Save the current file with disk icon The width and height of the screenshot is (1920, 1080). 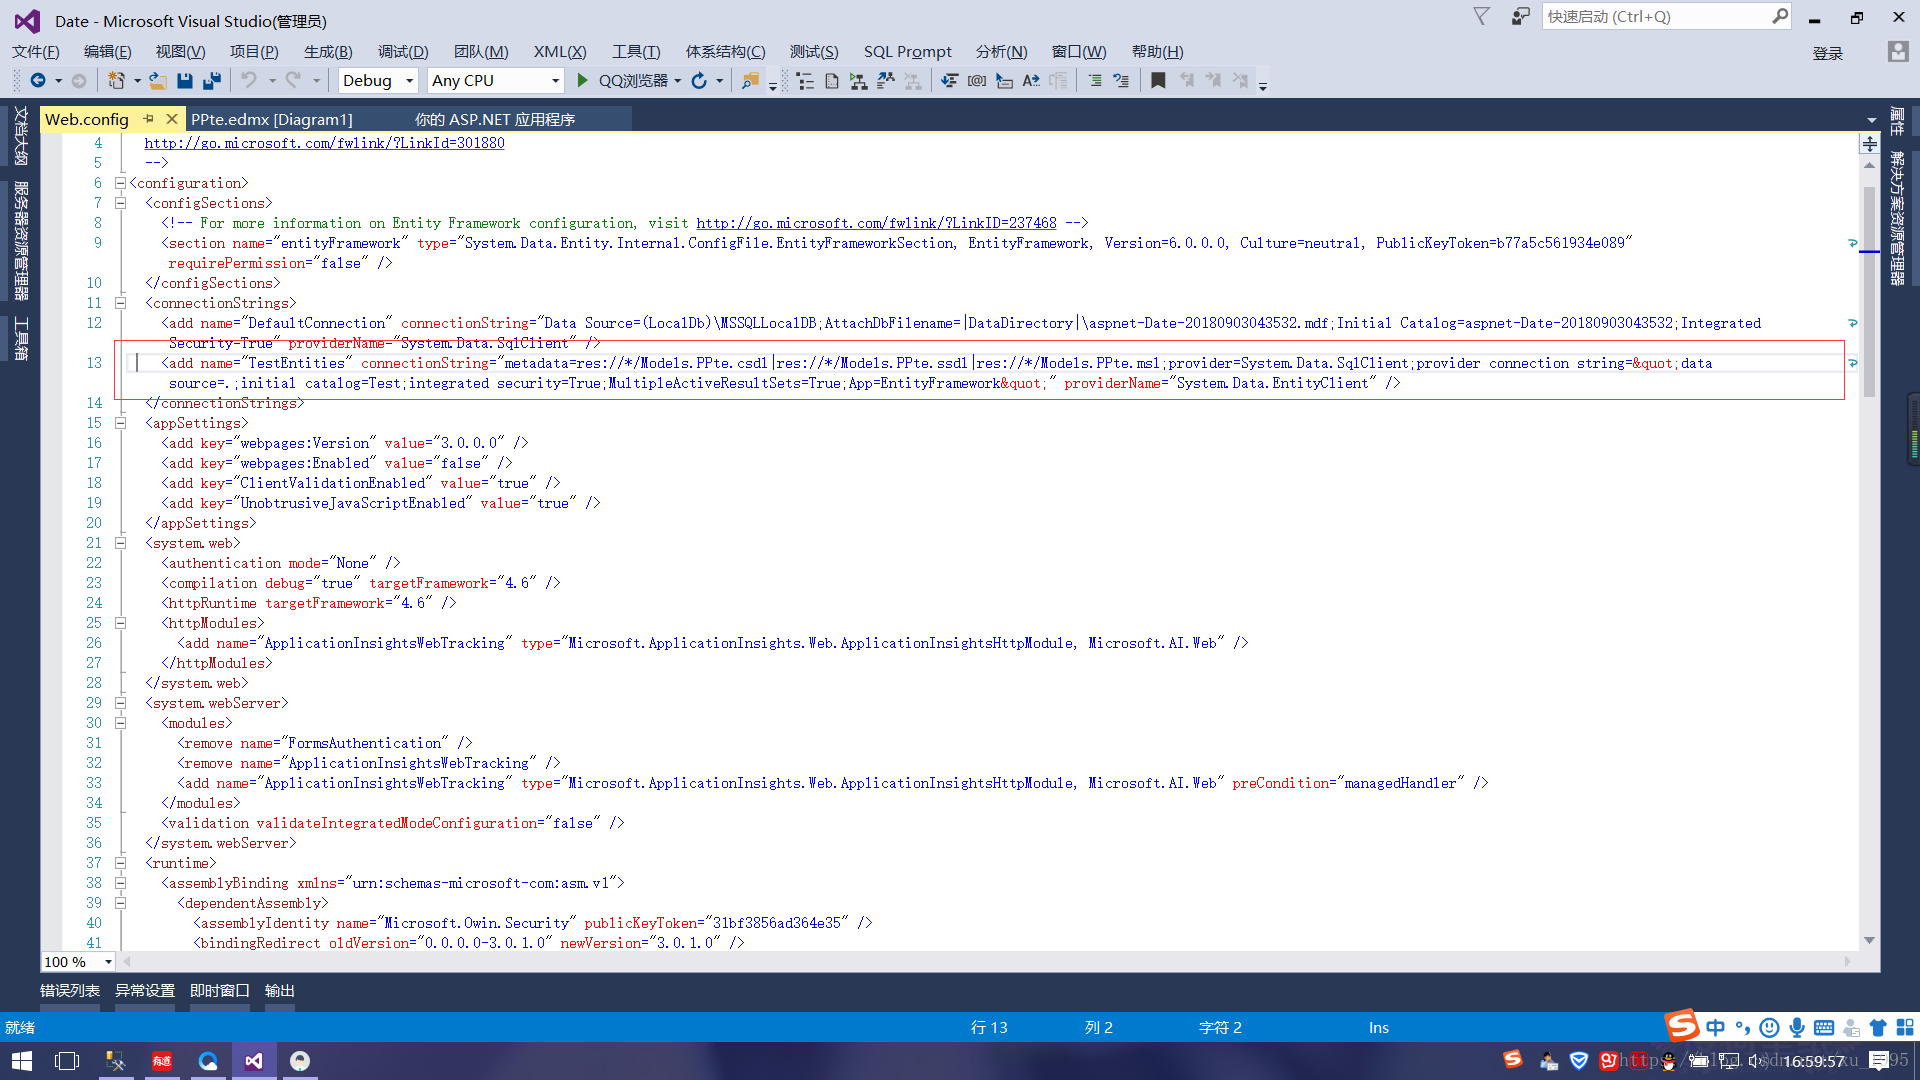(185, 81)
